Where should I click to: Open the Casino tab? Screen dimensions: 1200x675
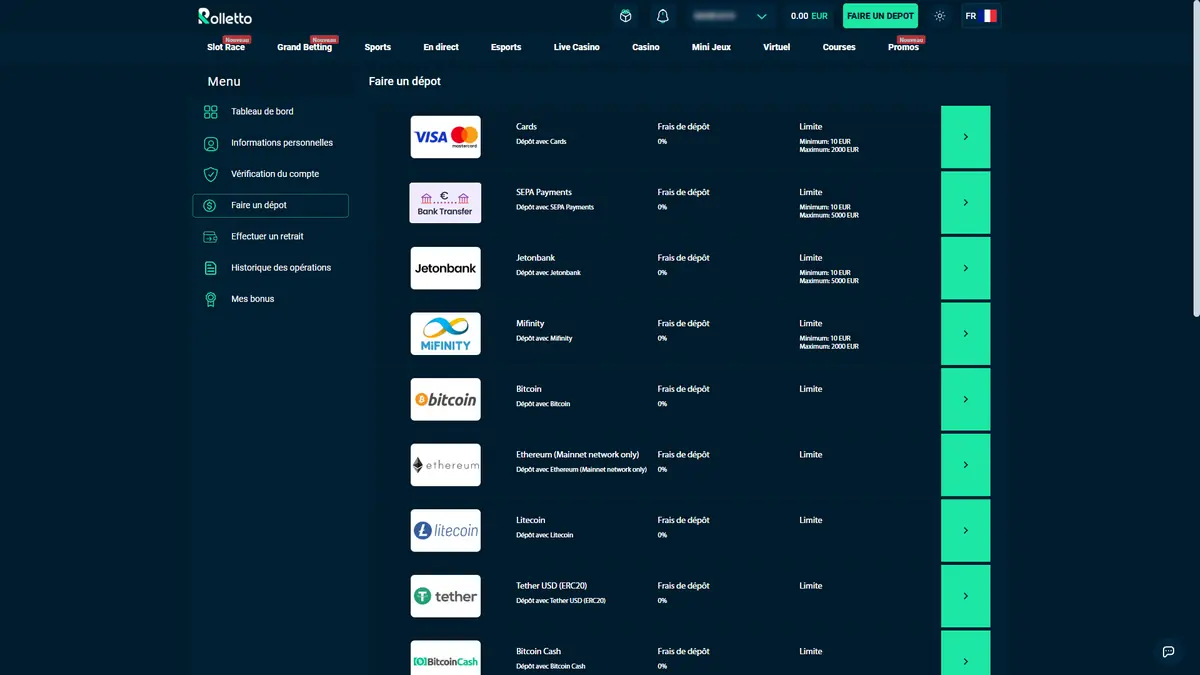click(x=646, y=47)
